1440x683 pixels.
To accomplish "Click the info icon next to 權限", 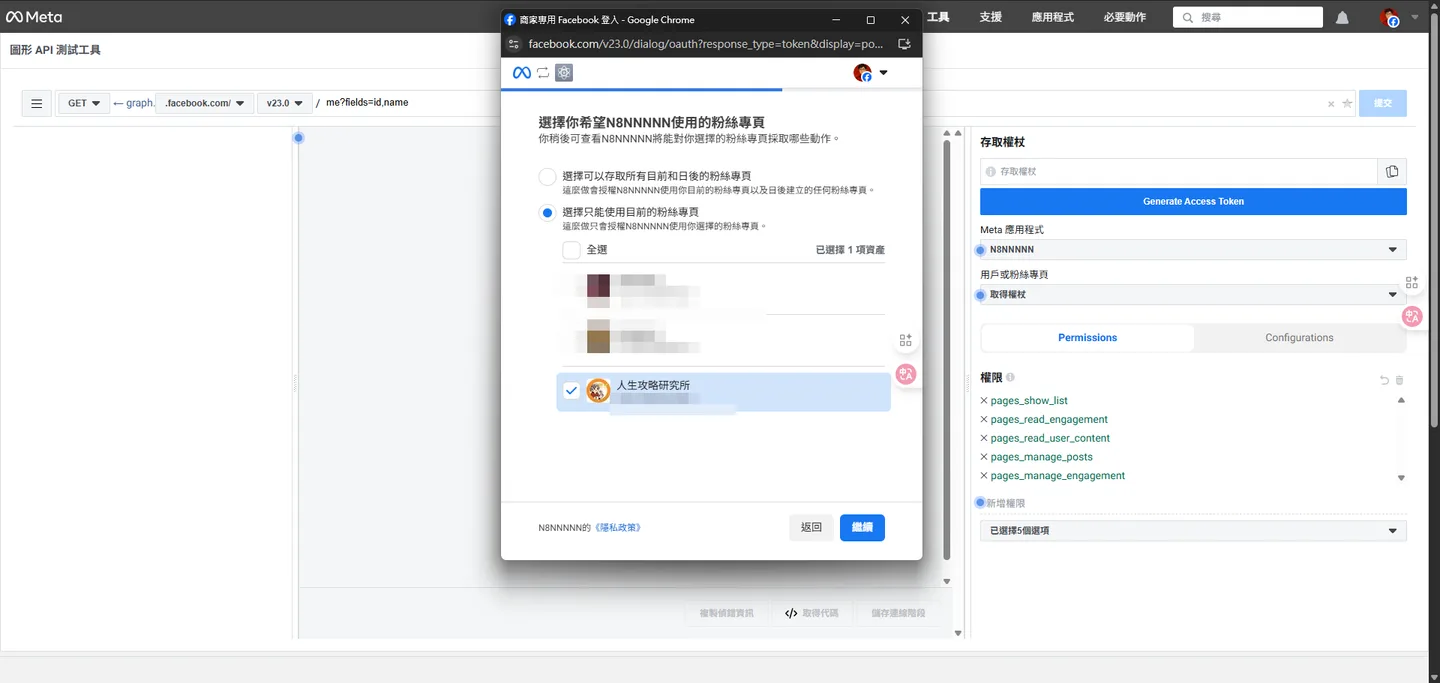I will tap(1010, 378).
